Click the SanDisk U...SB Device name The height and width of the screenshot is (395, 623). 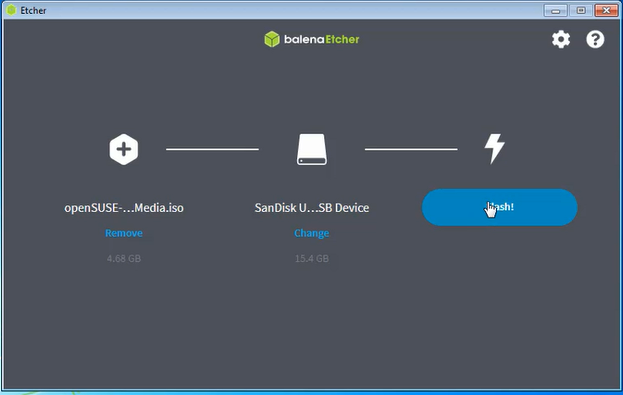coord(312,208)
